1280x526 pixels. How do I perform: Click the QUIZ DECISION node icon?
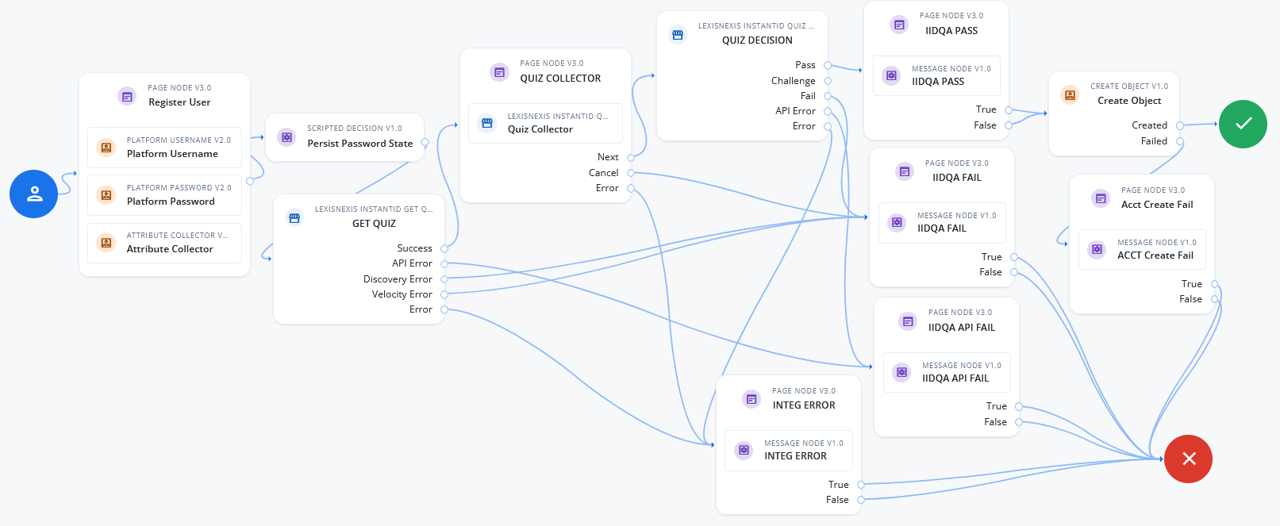coord(677,34)
